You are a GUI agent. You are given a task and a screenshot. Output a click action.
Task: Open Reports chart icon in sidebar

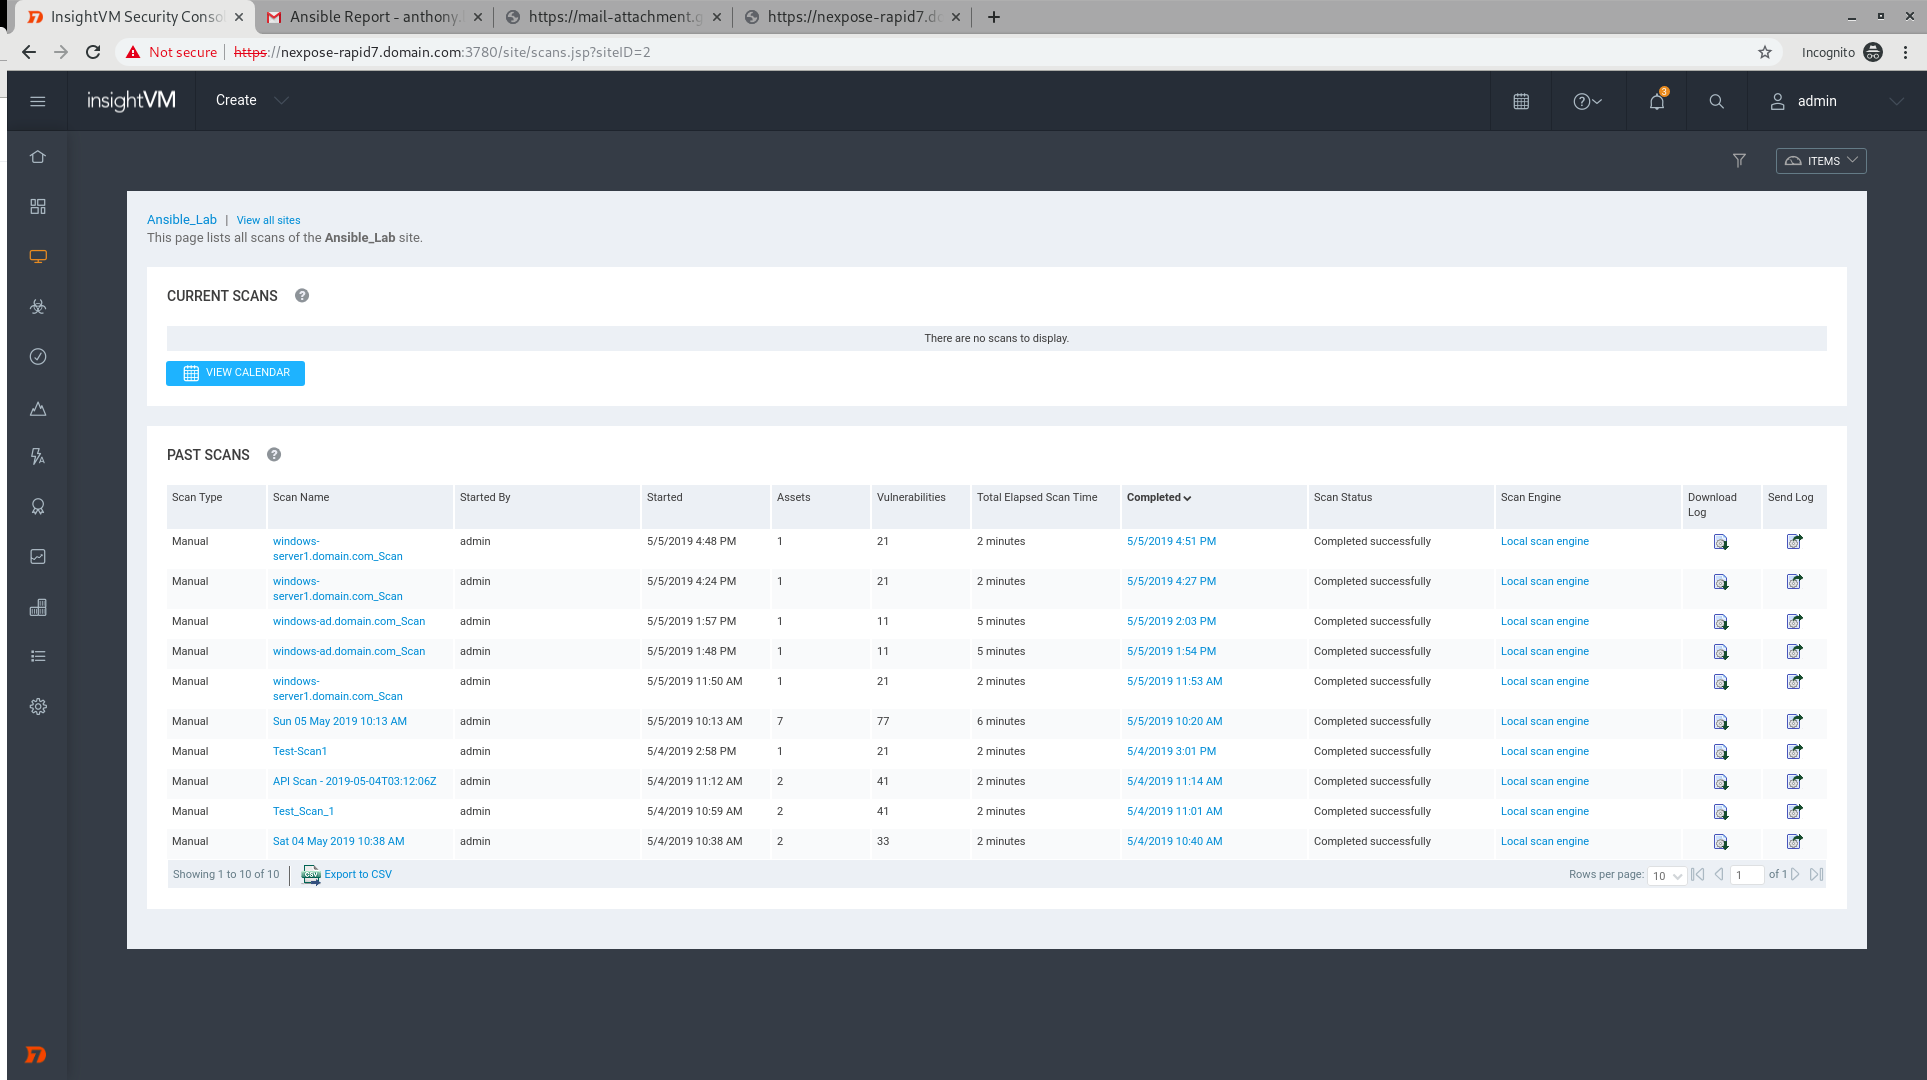point(38,557)
